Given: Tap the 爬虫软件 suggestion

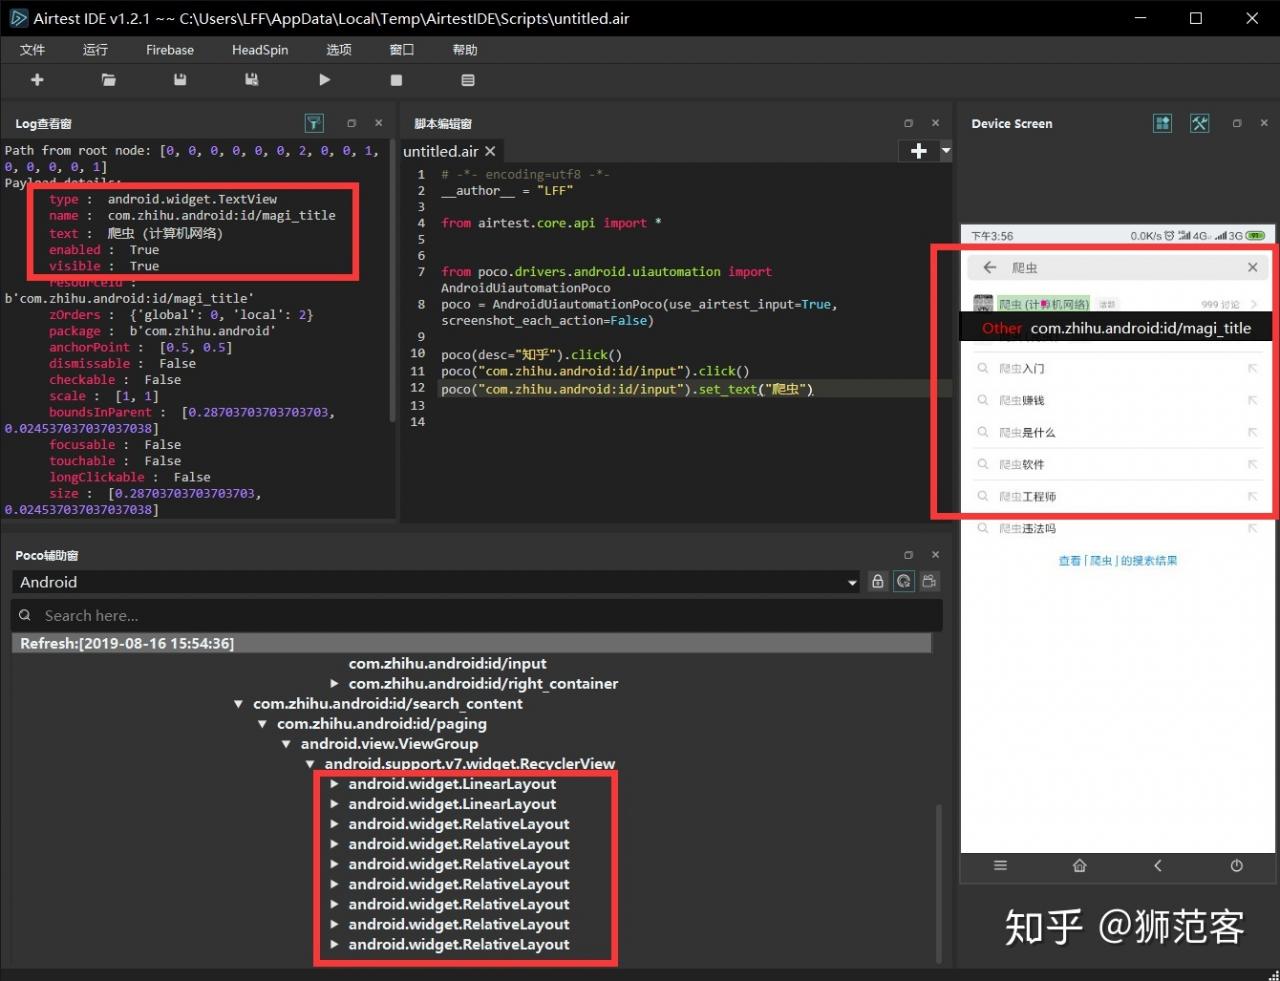Looking at the screenshot, I should coord(1021,465).
